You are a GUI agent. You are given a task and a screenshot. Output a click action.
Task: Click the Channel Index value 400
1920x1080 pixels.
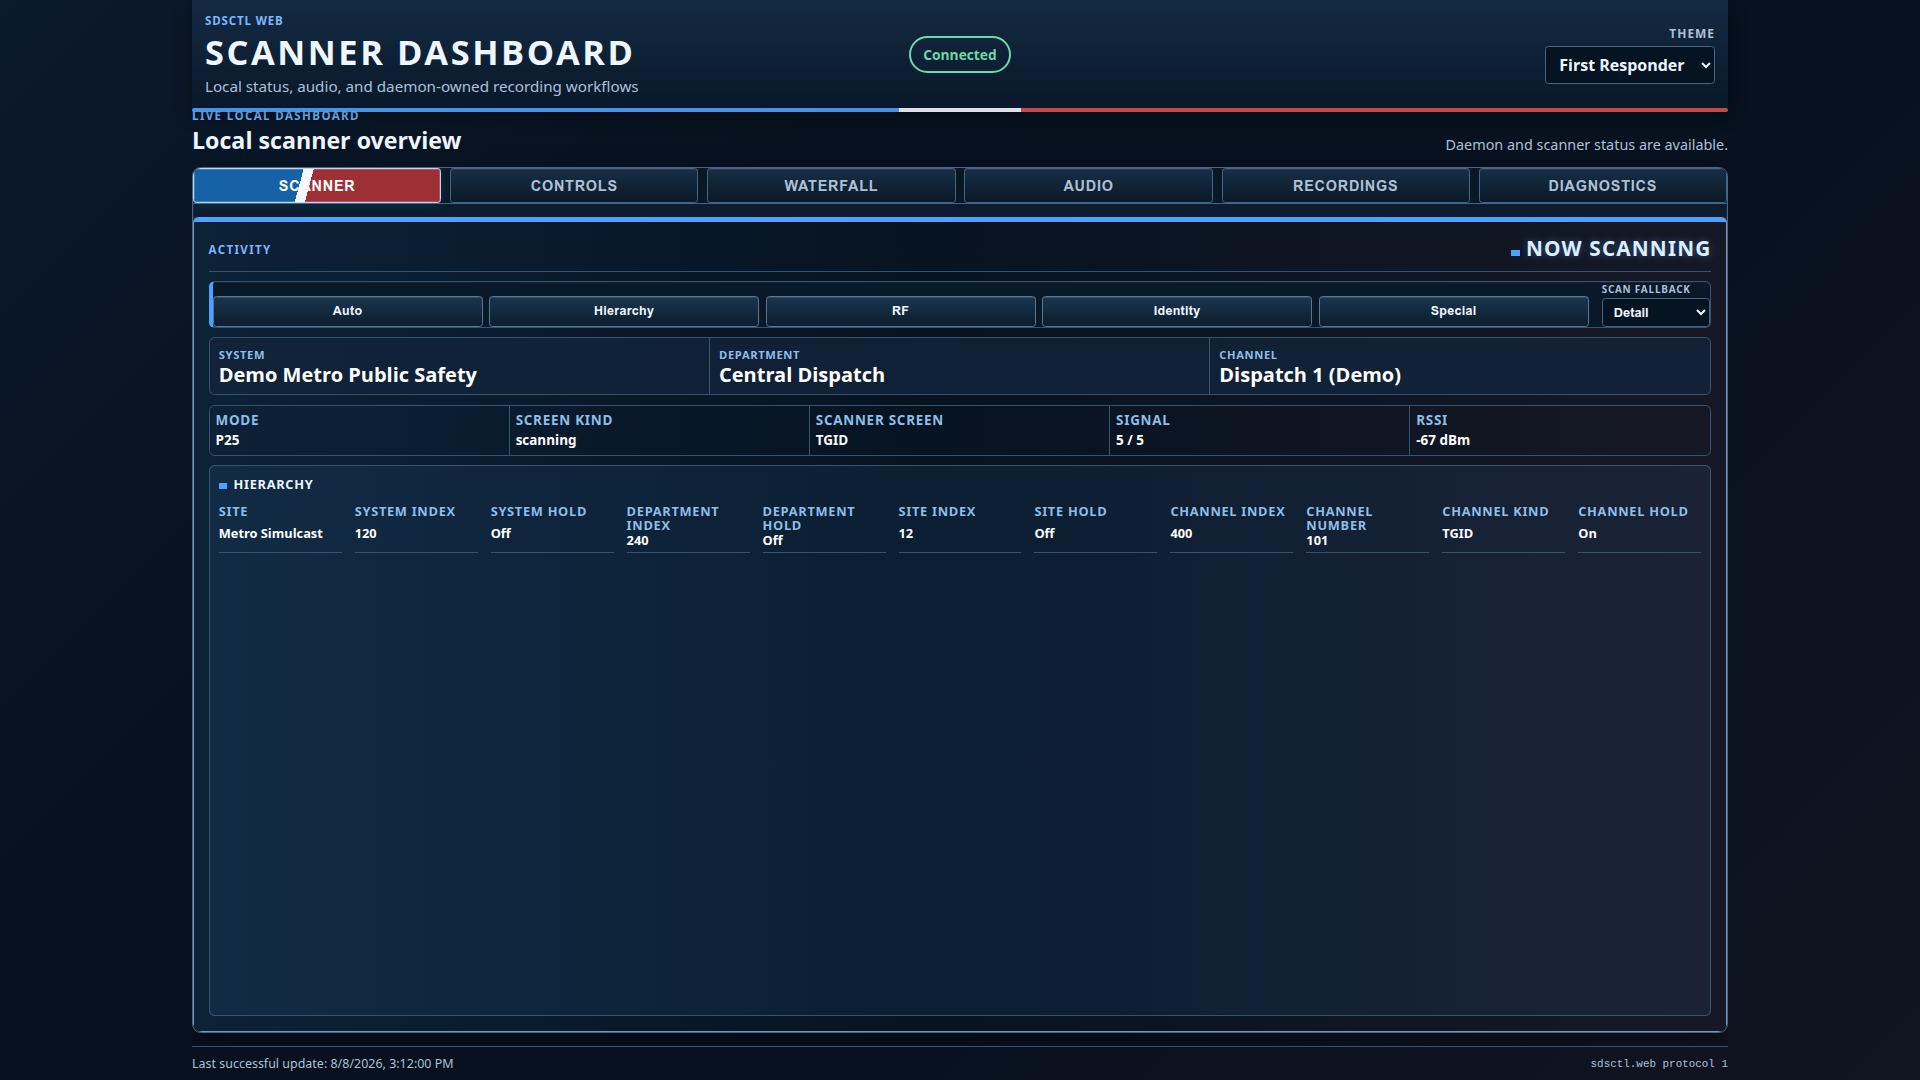coord(1182,534)
